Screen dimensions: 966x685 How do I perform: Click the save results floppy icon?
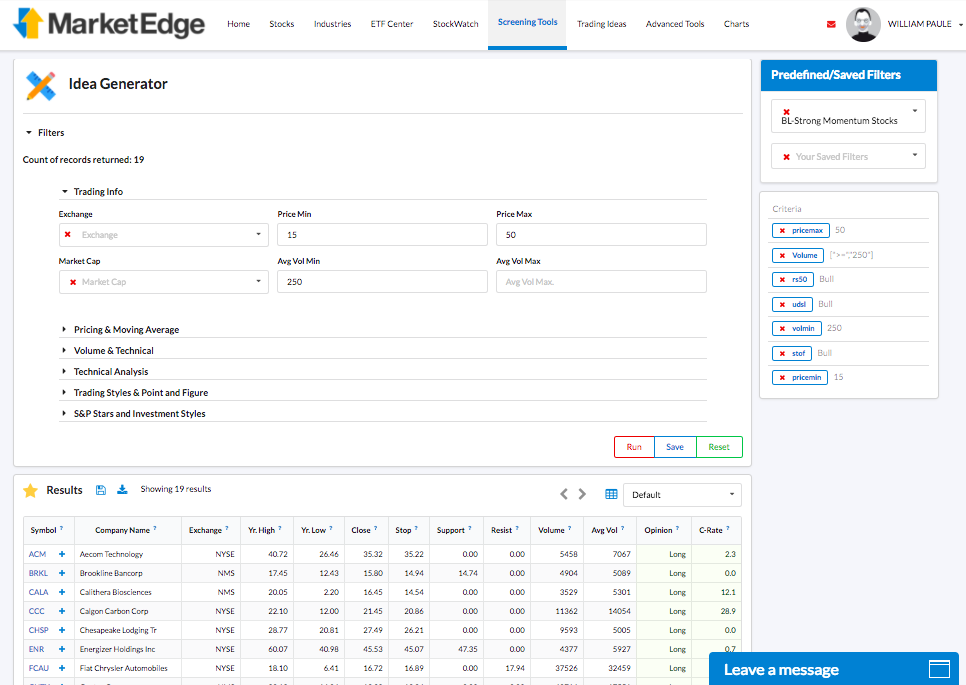pyautogui.click(x=101, y=490)
